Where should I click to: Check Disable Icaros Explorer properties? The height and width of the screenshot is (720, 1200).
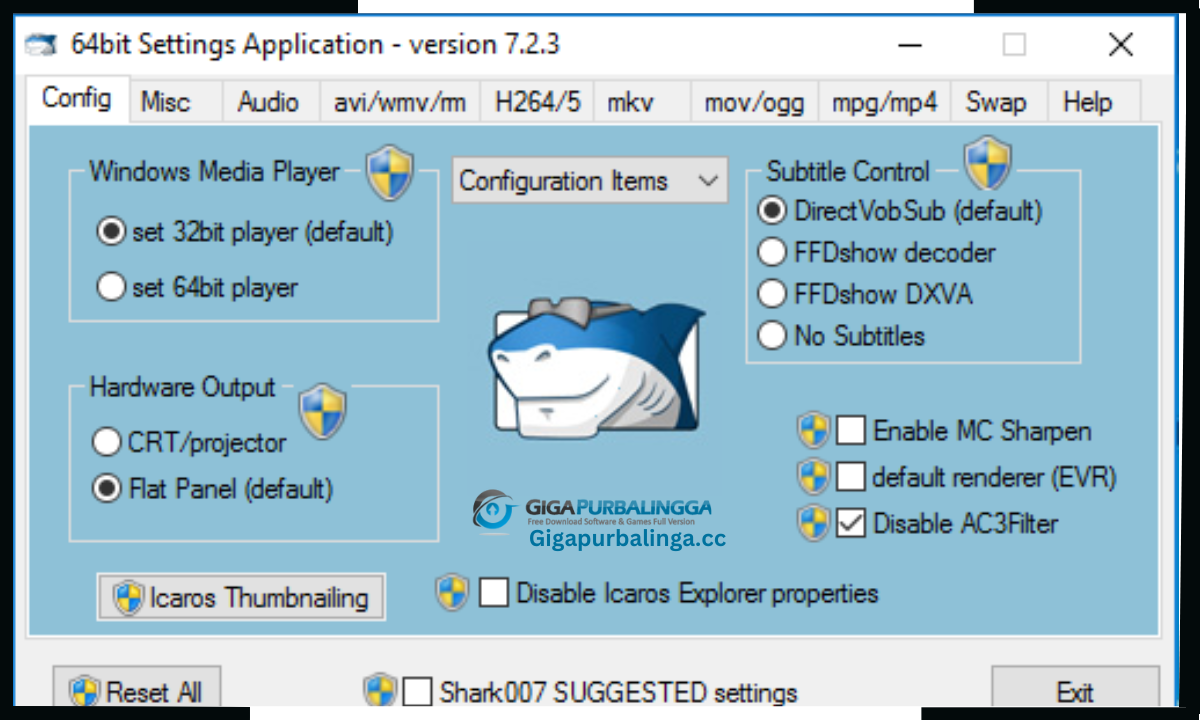coord(494,592)
